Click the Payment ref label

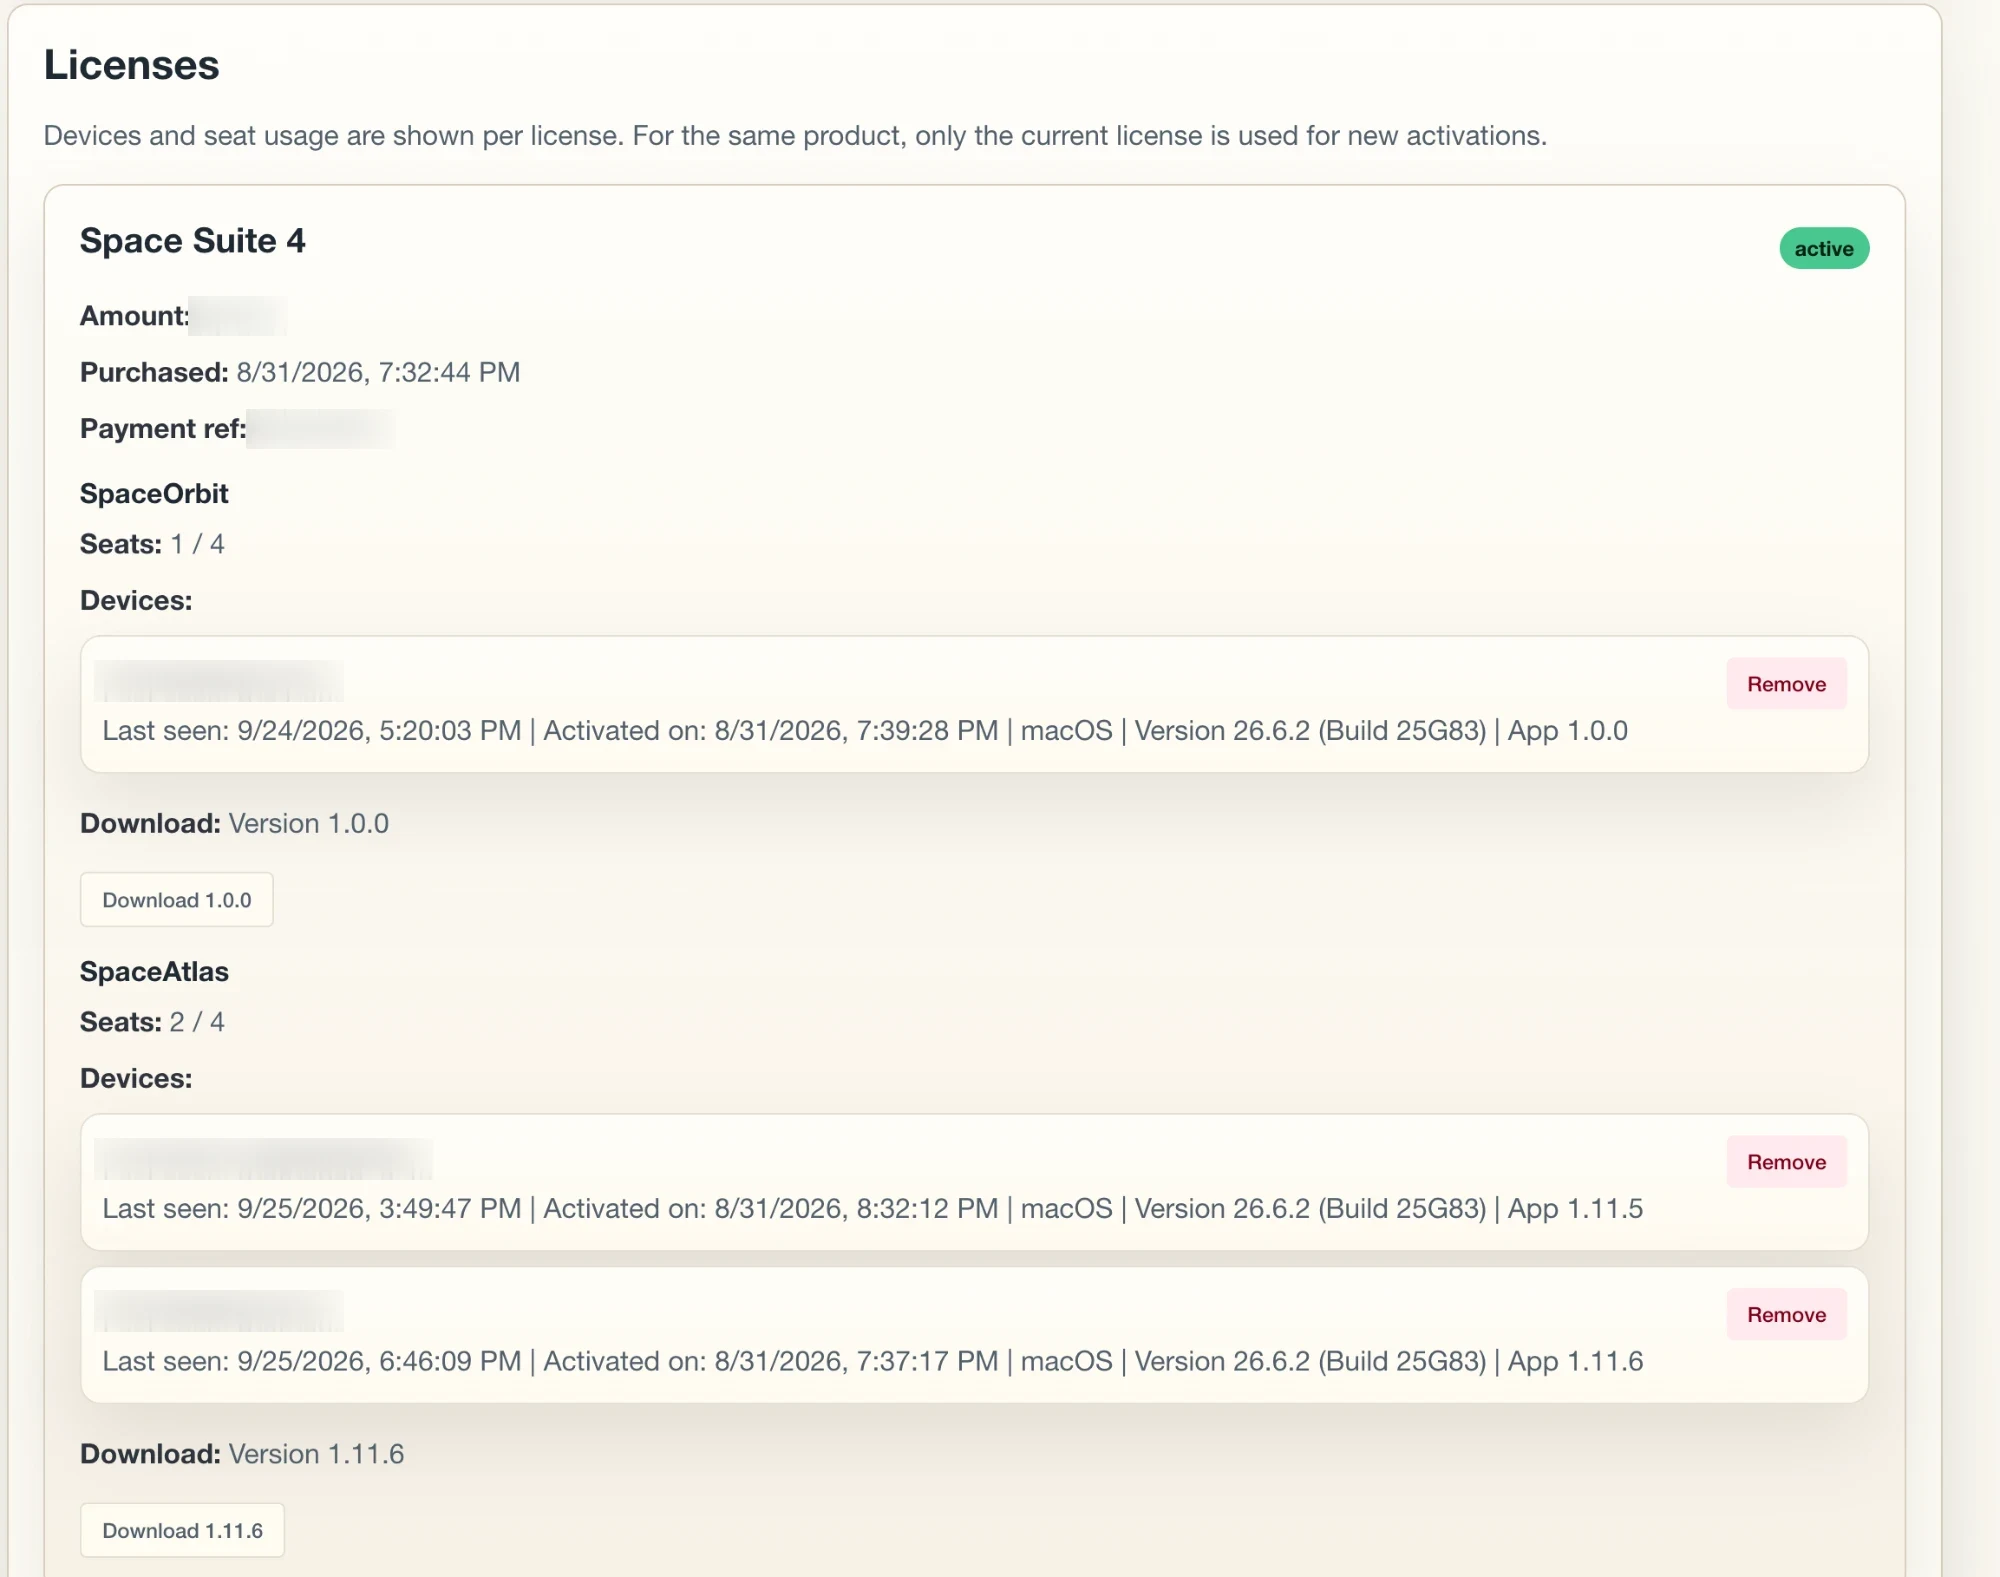coord(163,429)
